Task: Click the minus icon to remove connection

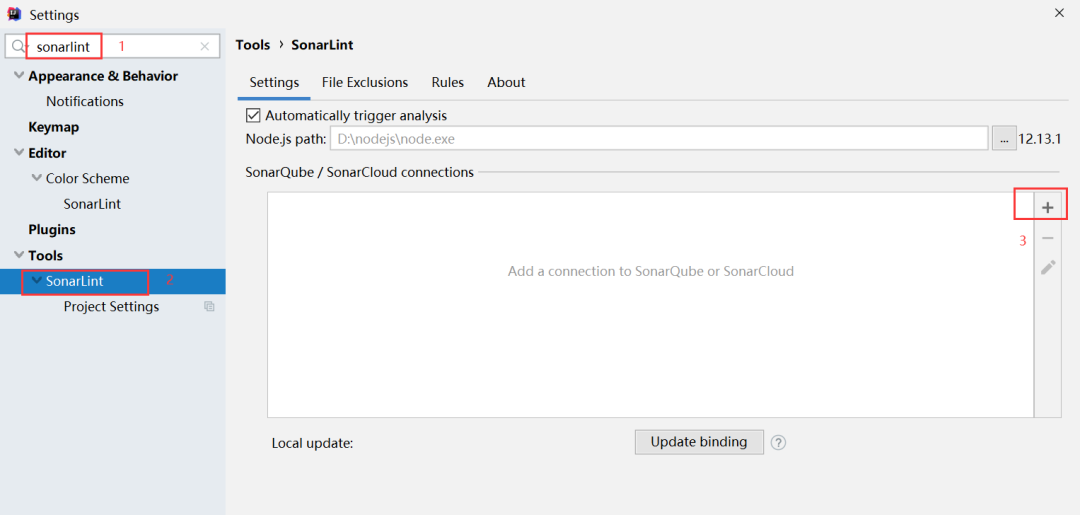Action: [x=1048, y=238]
